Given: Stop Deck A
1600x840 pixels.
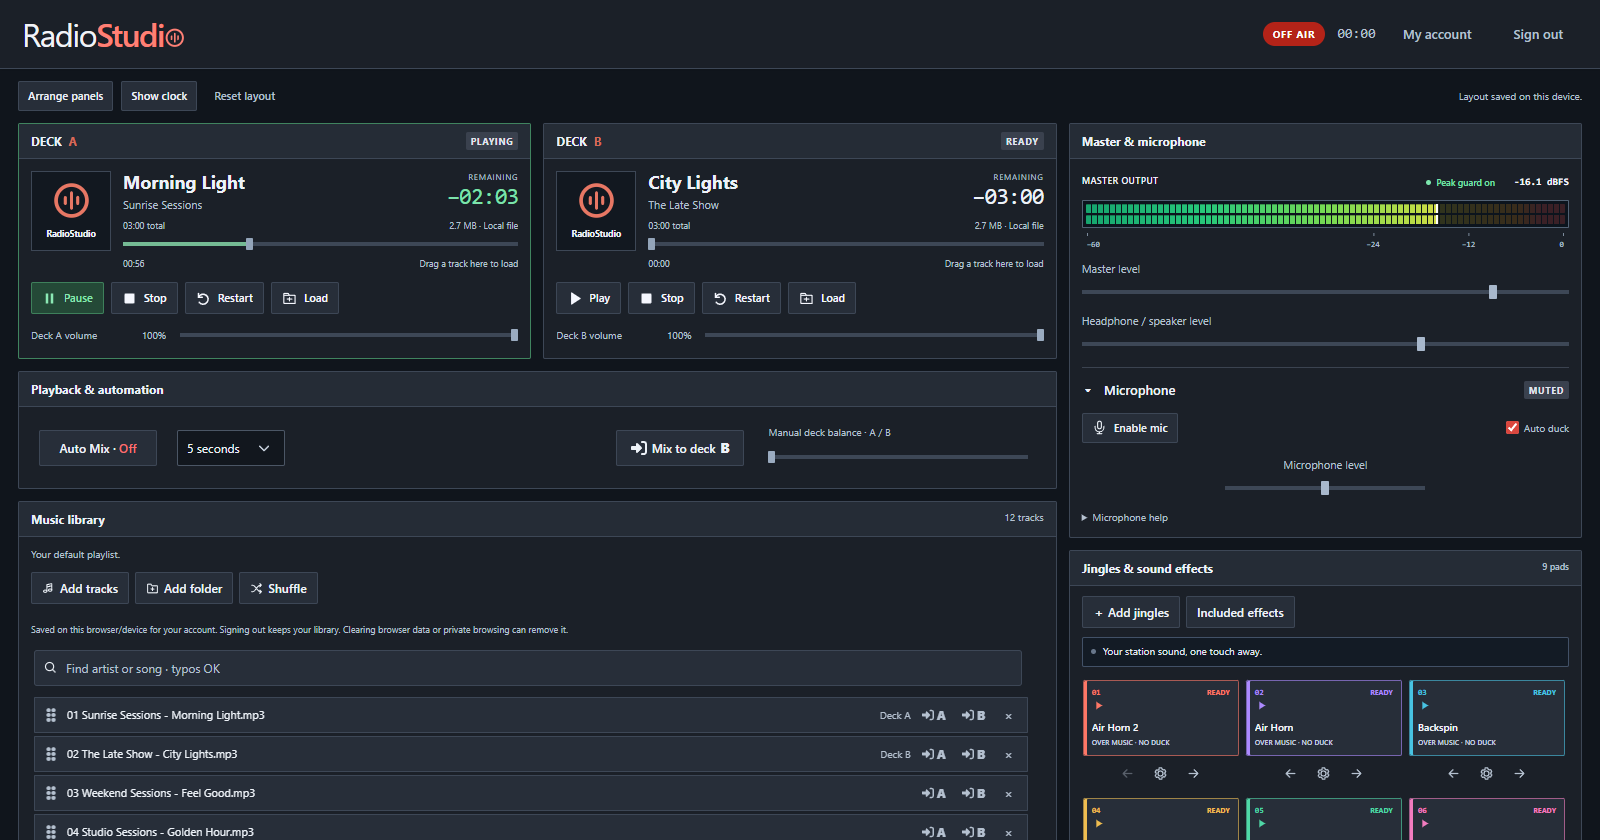Looking at the screenshot, I should click(x=145, y=298).
